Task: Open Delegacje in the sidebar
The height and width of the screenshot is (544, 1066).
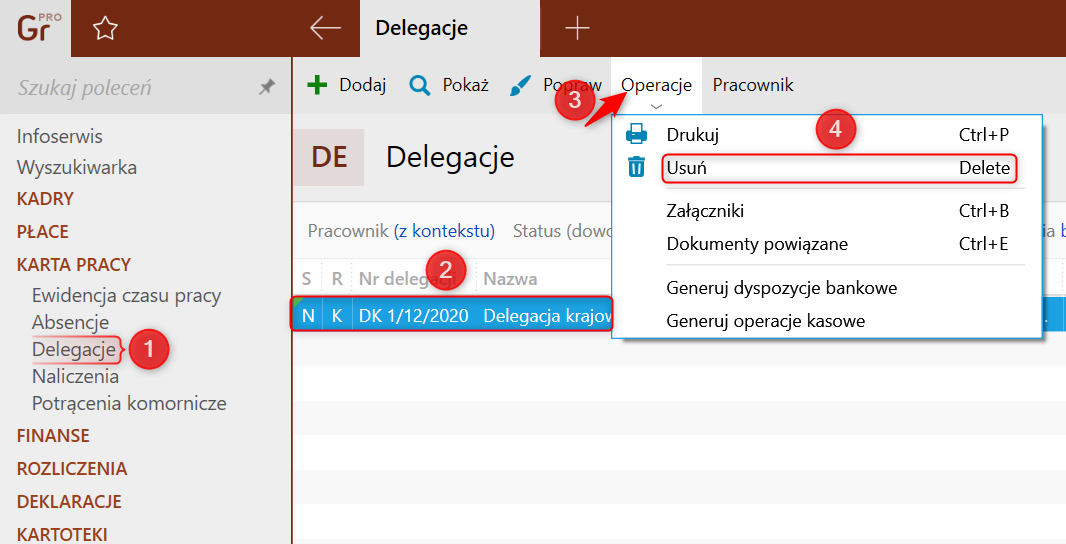Action: coord(74,350)
